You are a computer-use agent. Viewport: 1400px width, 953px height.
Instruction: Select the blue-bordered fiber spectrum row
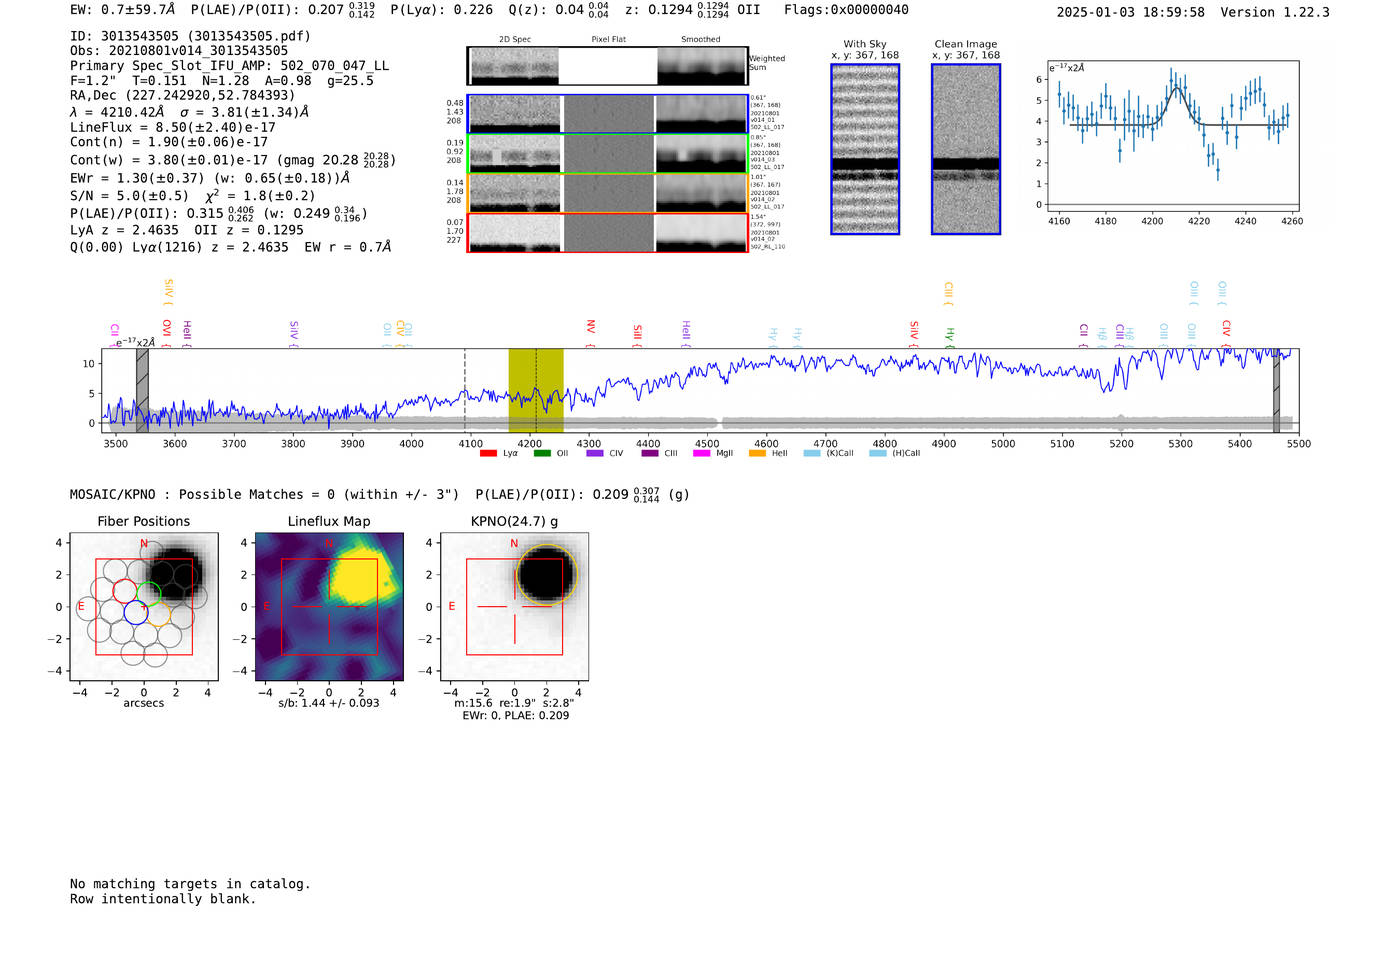point(607,114)
